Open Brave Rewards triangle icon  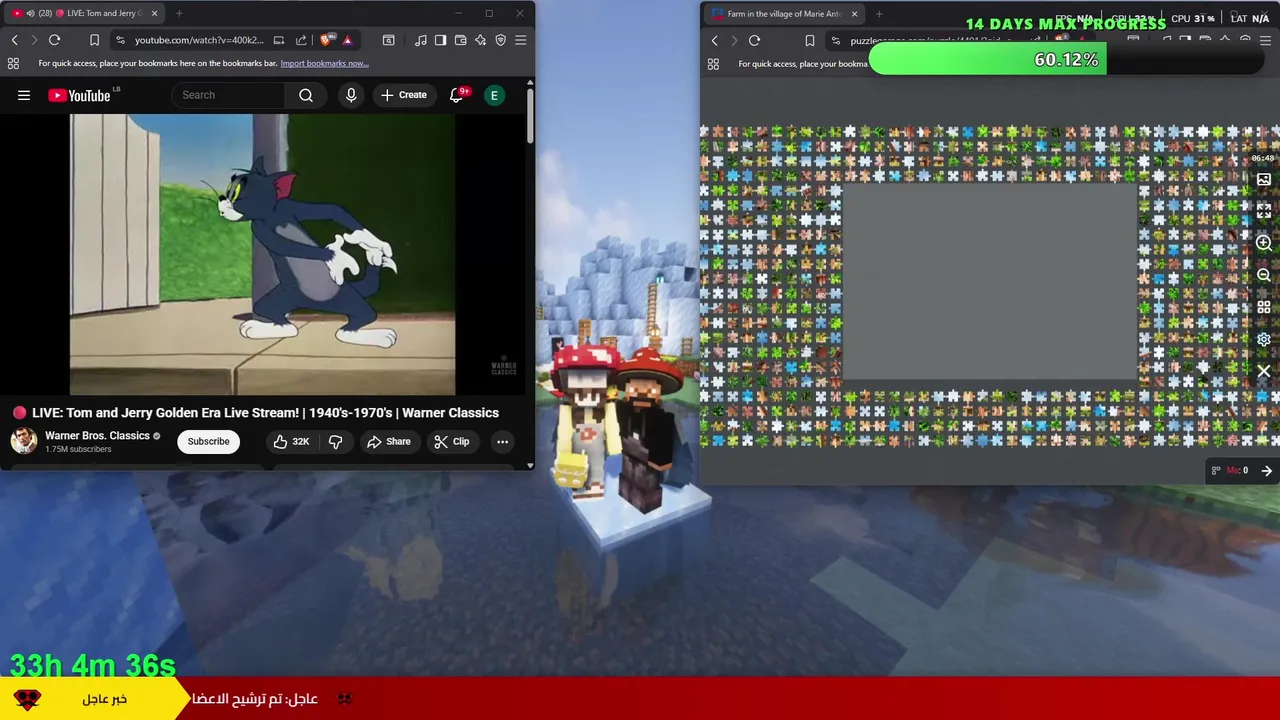347,40
